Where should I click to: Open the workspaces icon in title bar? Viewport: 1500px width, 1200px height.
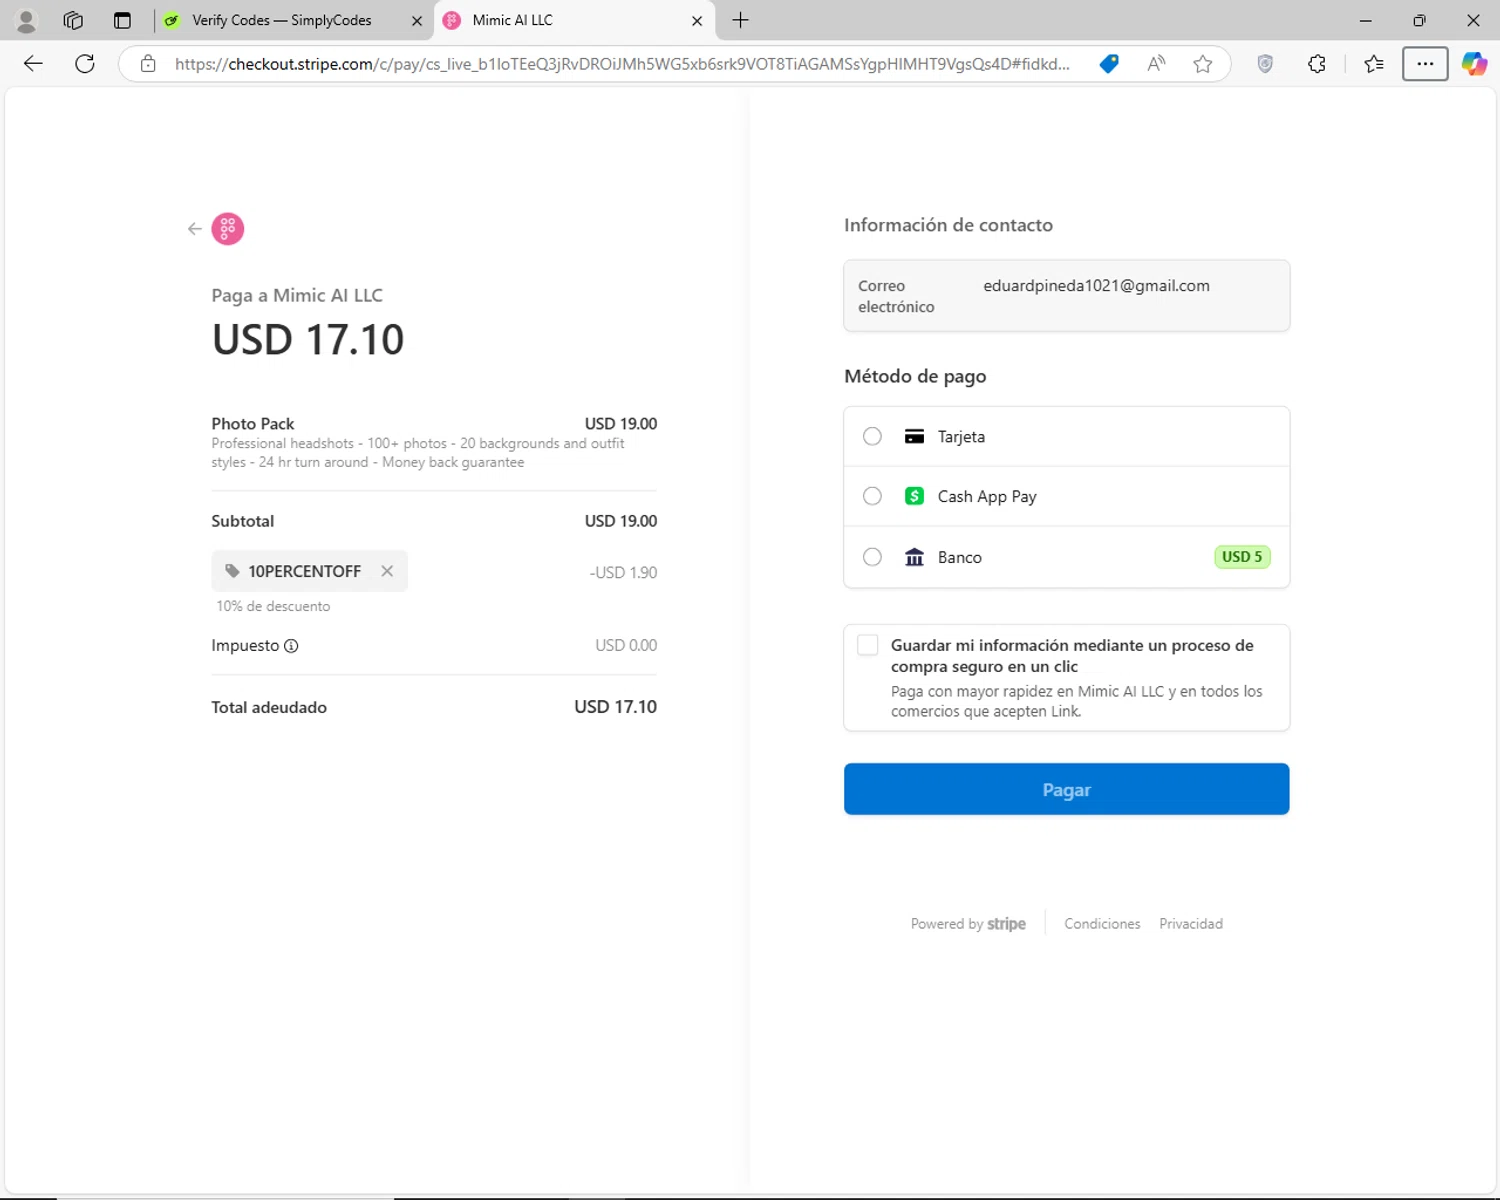click(x=73, y=20)
